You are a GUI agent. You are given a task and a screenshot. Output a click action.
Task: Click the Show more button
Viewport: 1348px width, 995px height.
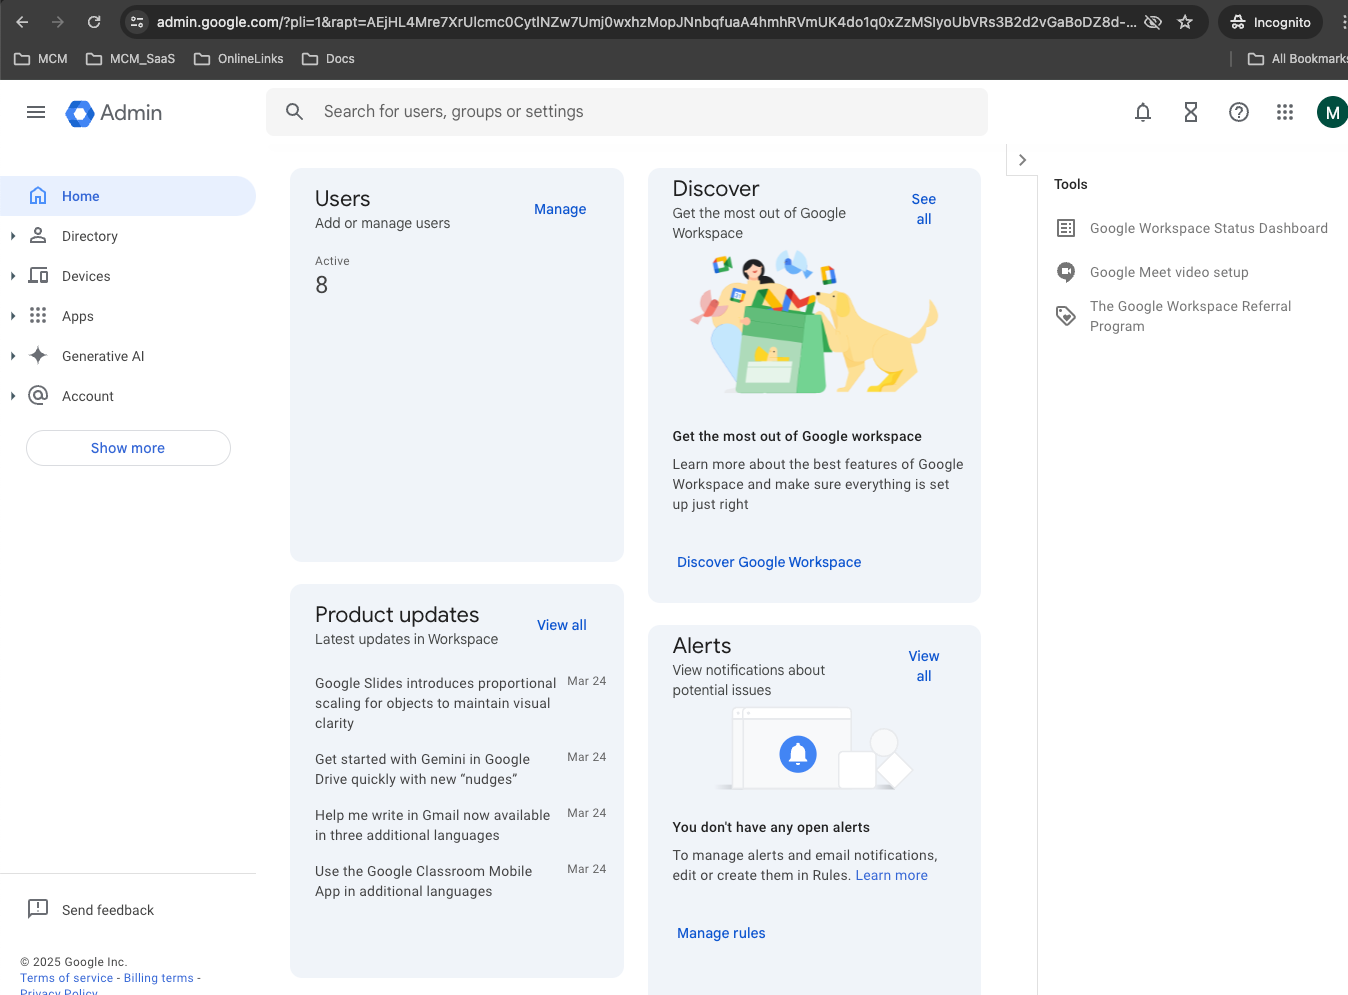tap(128, 448)
